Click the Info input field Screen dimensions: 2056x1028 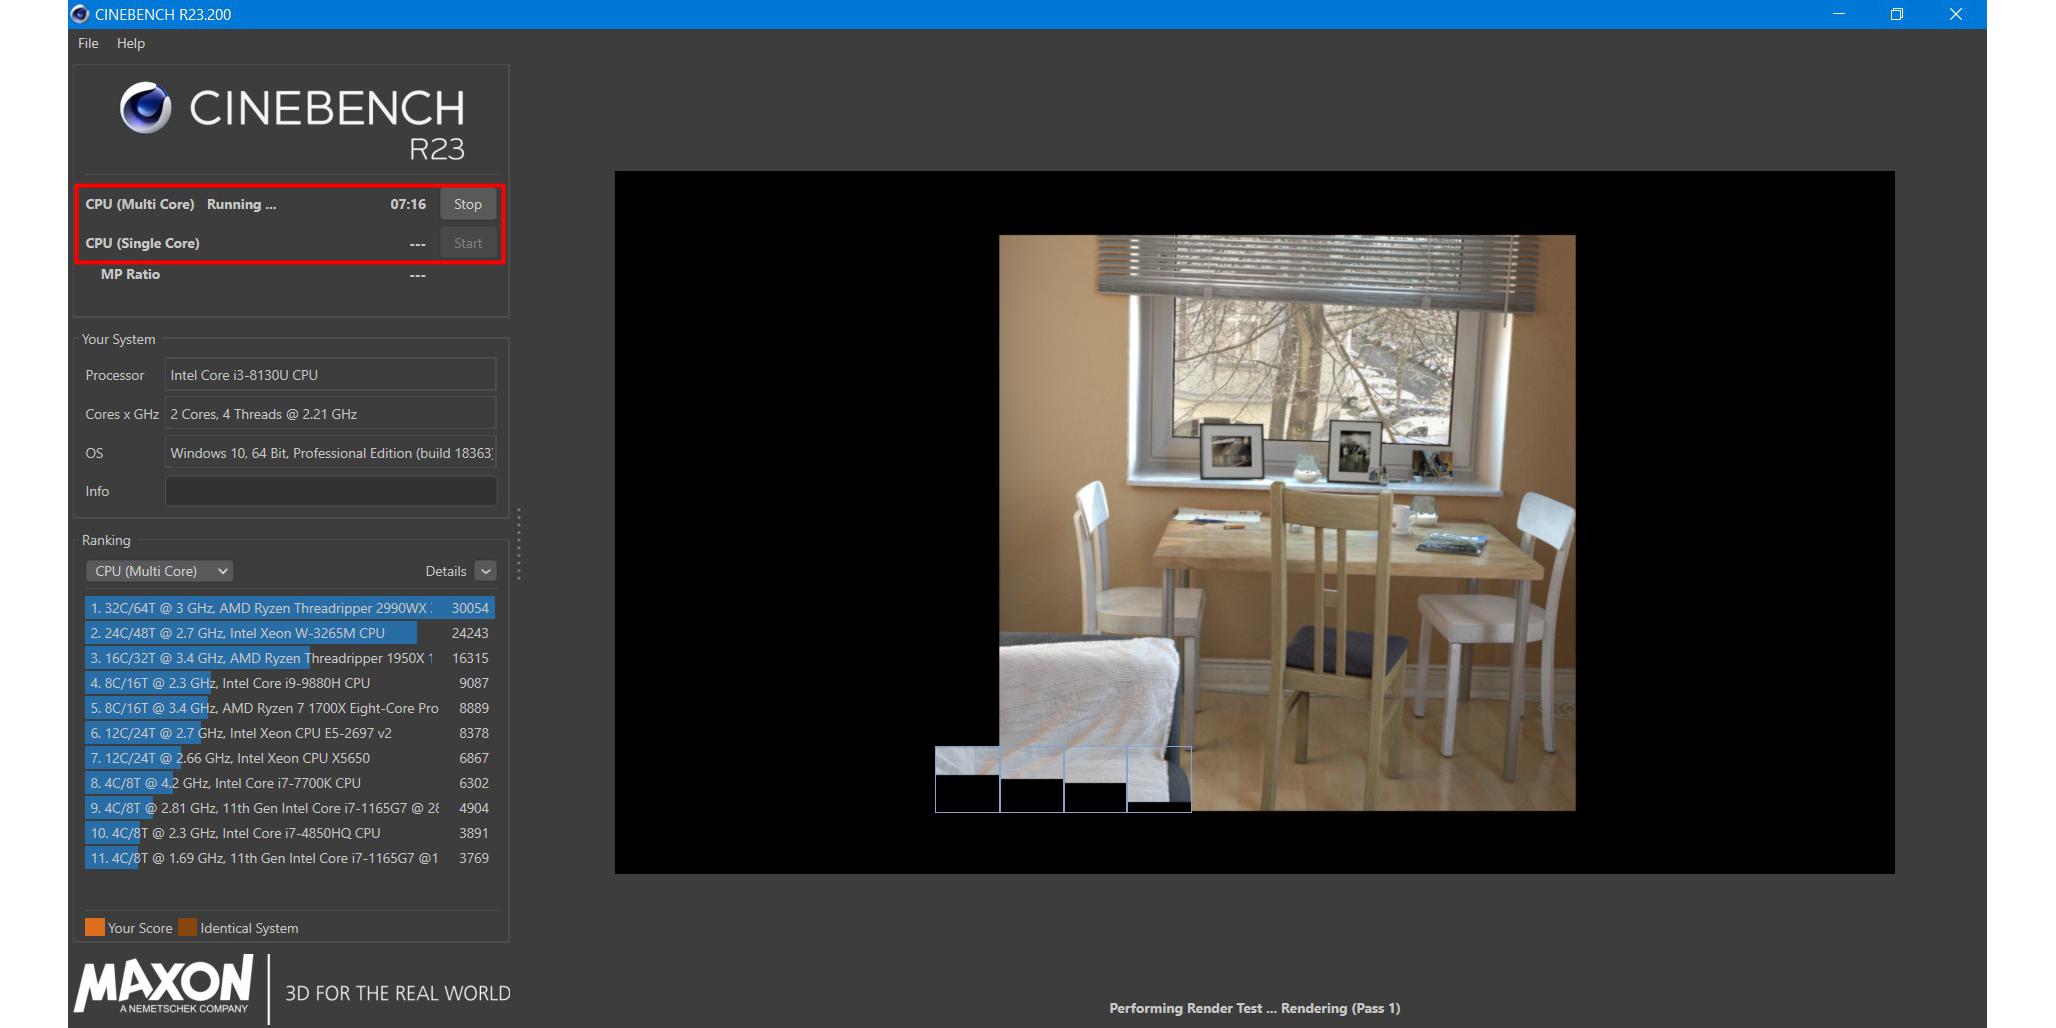330,491
